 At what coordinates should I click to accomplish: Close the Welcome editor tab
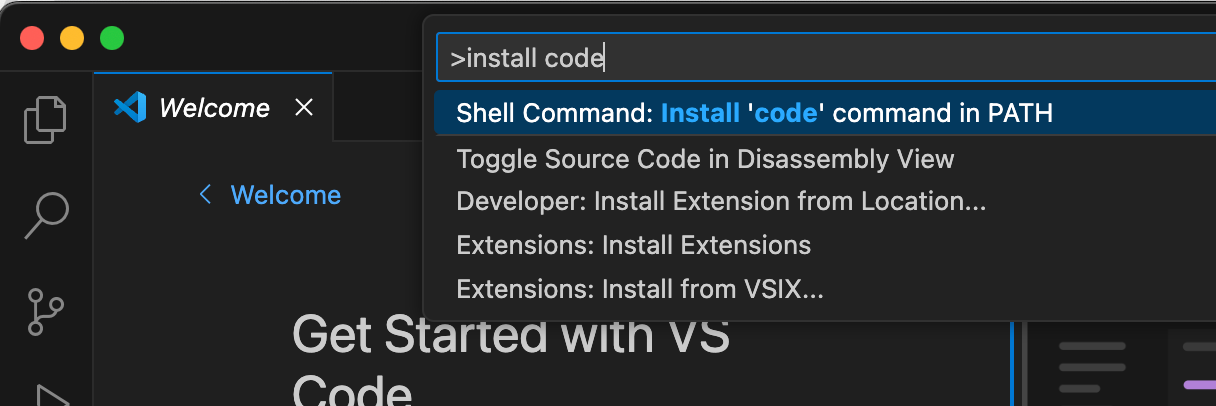[304, 107]
